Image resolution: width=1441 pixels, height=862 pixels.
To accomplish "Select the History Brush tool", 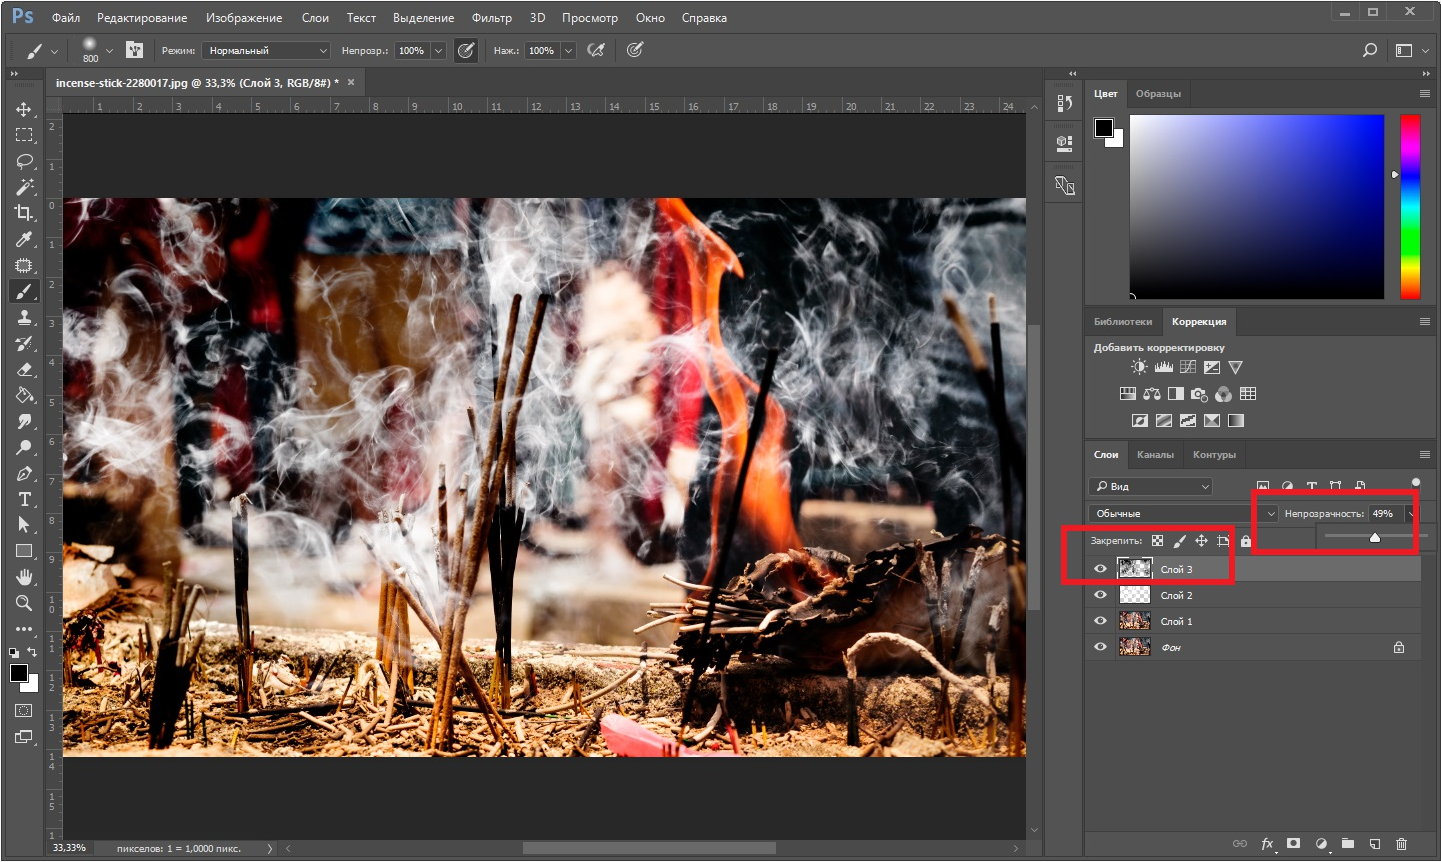I will pyautogui.click(x=24, y=343).
